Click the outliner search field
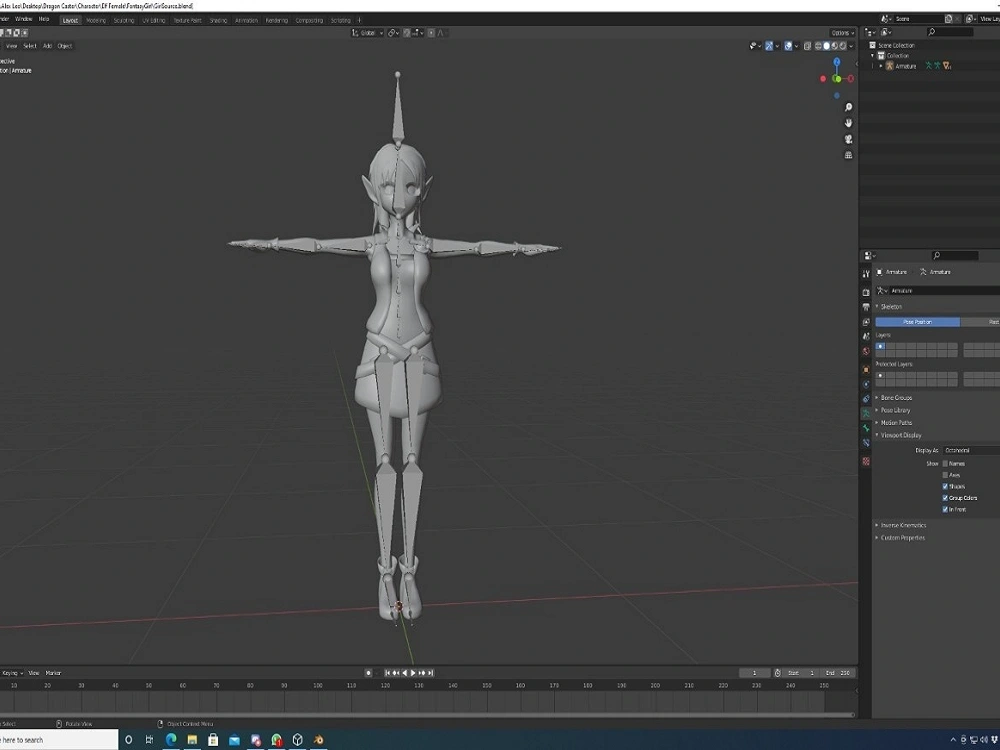 pyautogui.click(x=950, y=32)
